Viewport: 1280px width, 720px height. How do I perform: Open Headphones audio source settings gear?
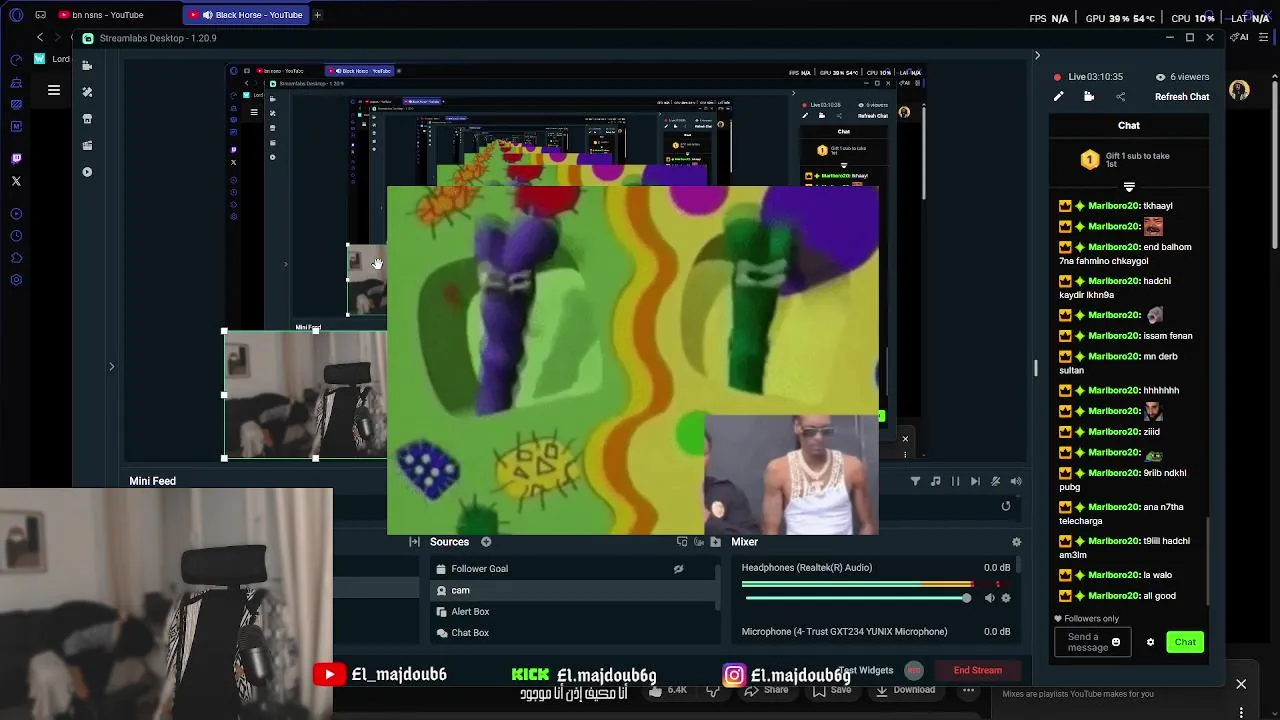point(1006,598)
